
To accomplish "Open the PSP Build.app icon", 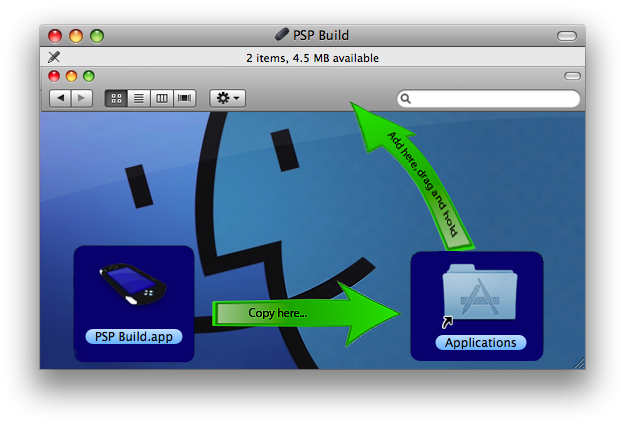I will click(x=133, y=284).
